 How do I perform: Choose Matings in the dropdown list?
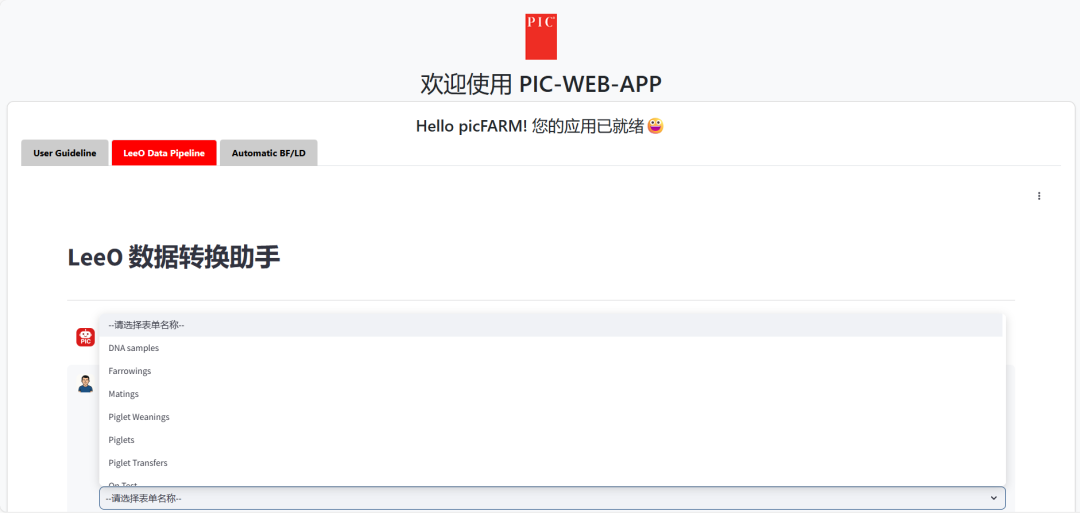(x=124, y=394)
